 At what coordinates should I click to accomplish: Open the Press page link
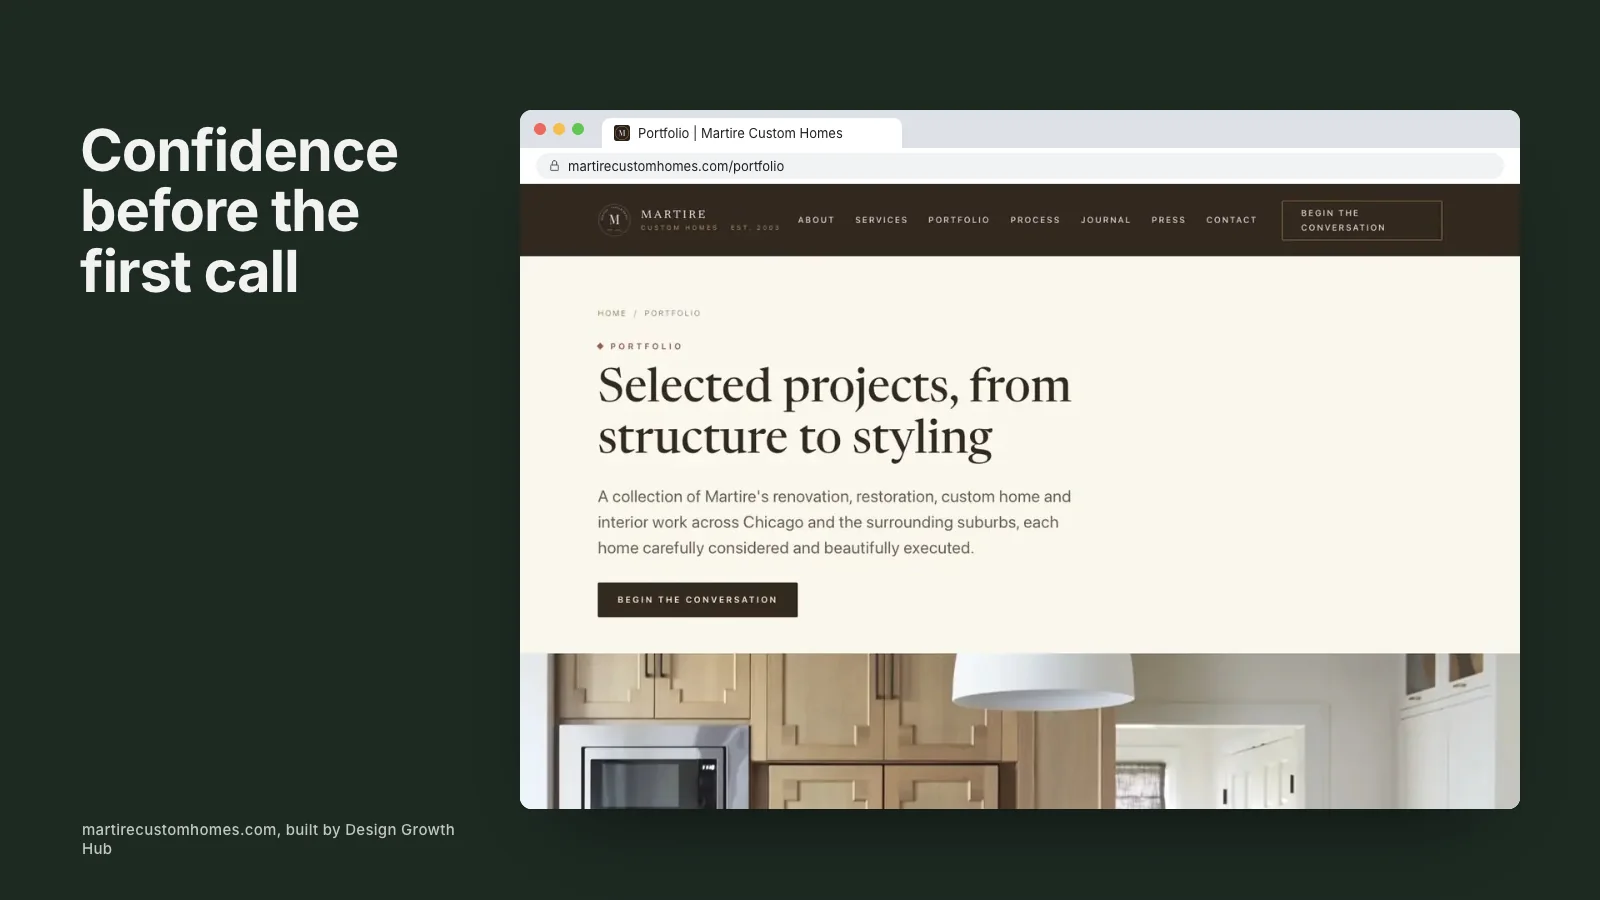1168,220
